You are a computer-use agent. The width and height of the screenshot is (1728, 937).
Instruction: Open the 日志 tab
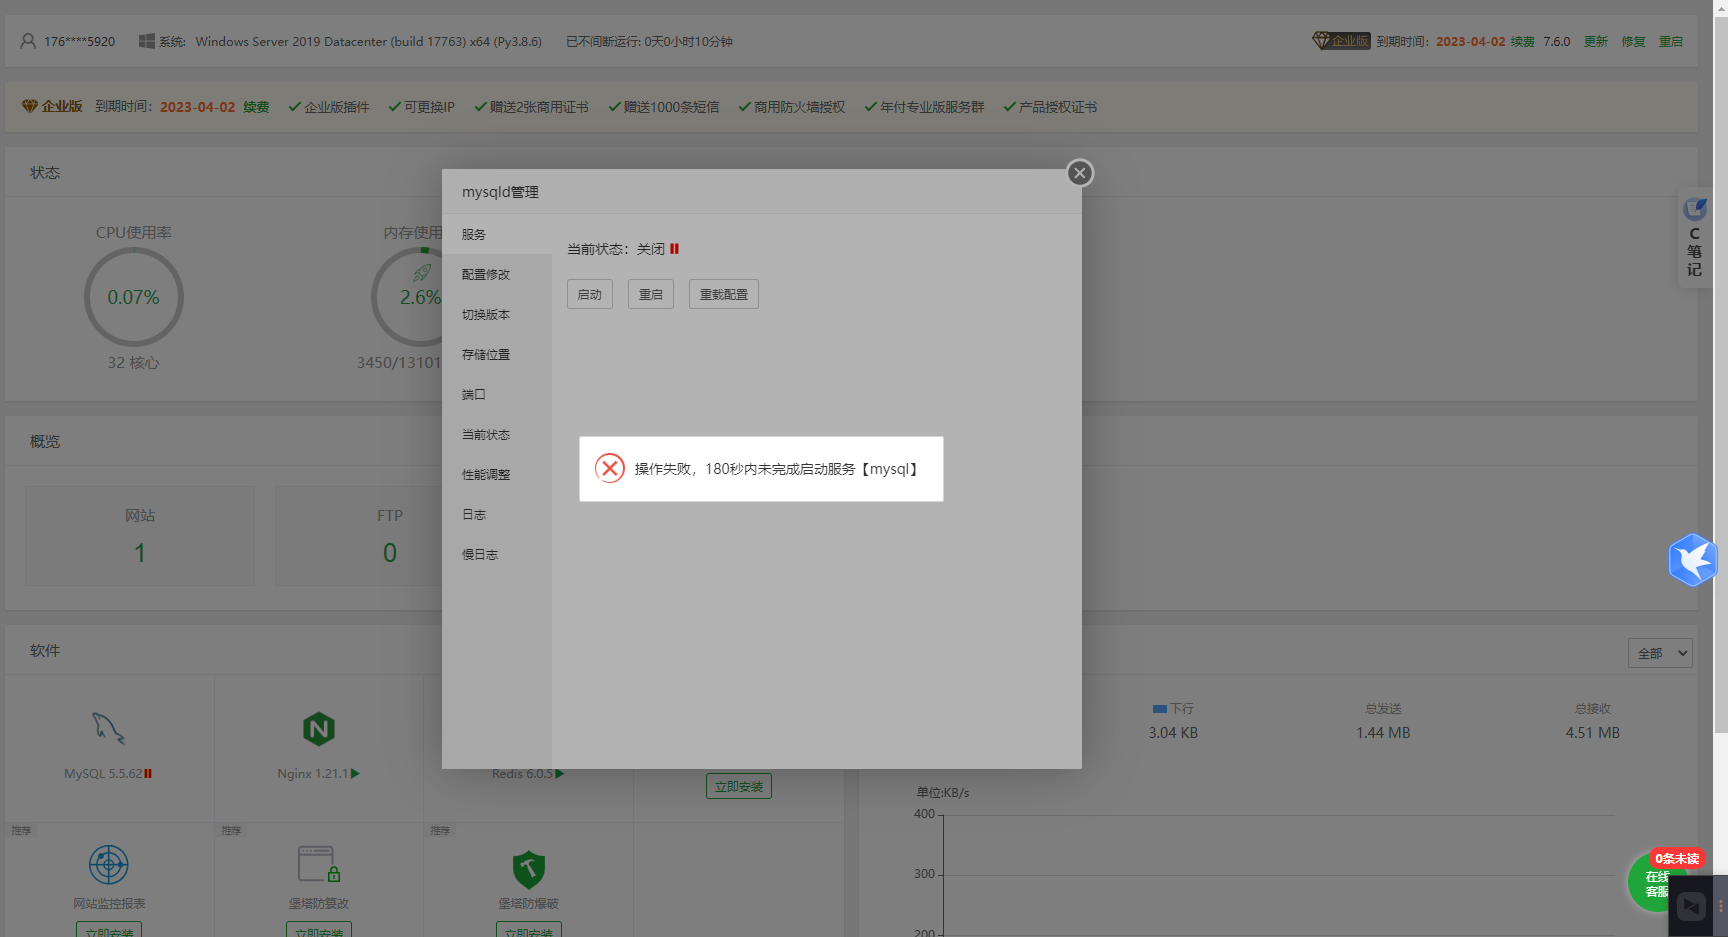[x=497, y=514]
